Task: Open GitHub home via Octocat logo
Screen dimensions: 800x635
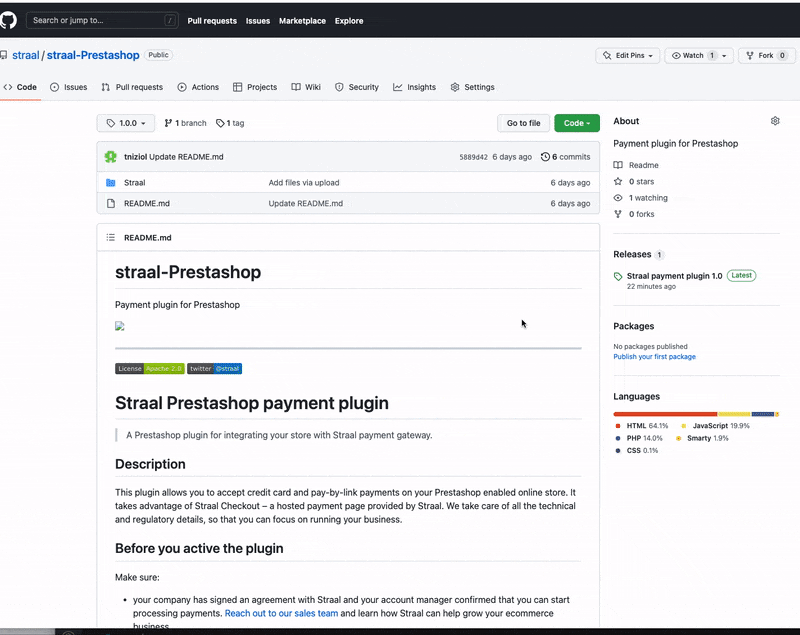Action: point(8,20)
